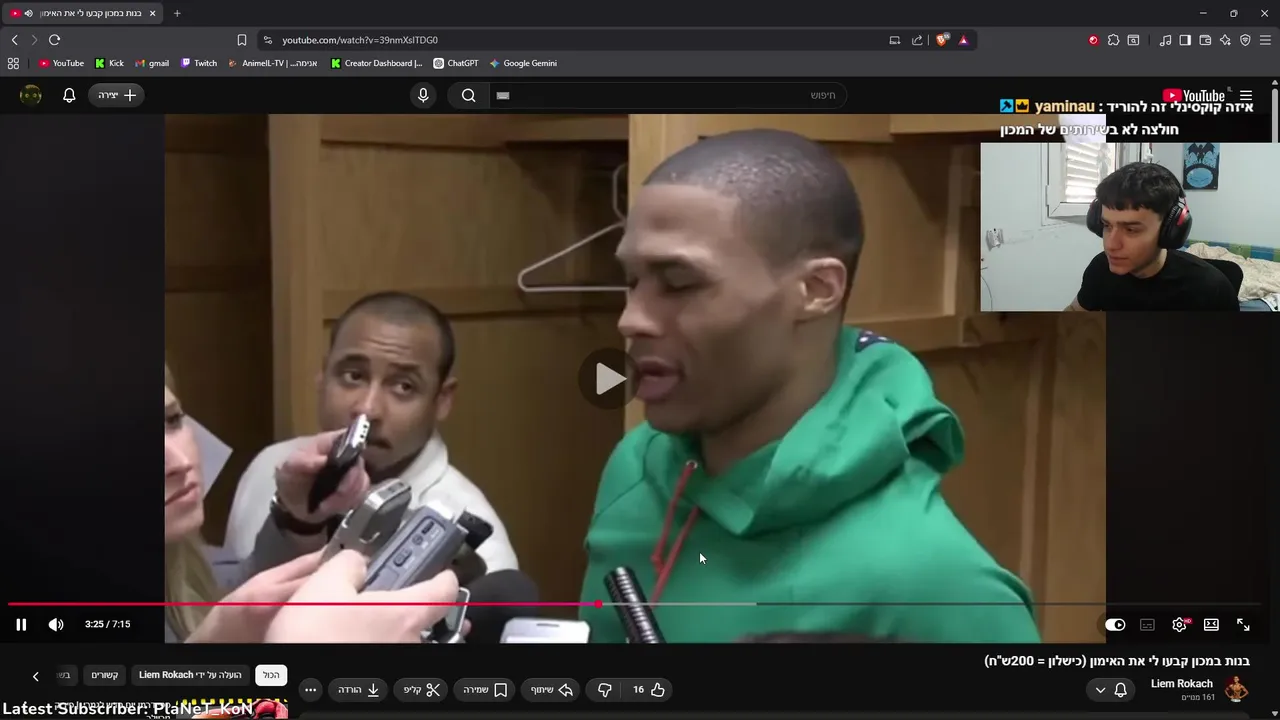Viewport: 1280px width, 720px height.
Task: Download video with הורדה button
Action: pyautogui.click(x=359, y=689)
